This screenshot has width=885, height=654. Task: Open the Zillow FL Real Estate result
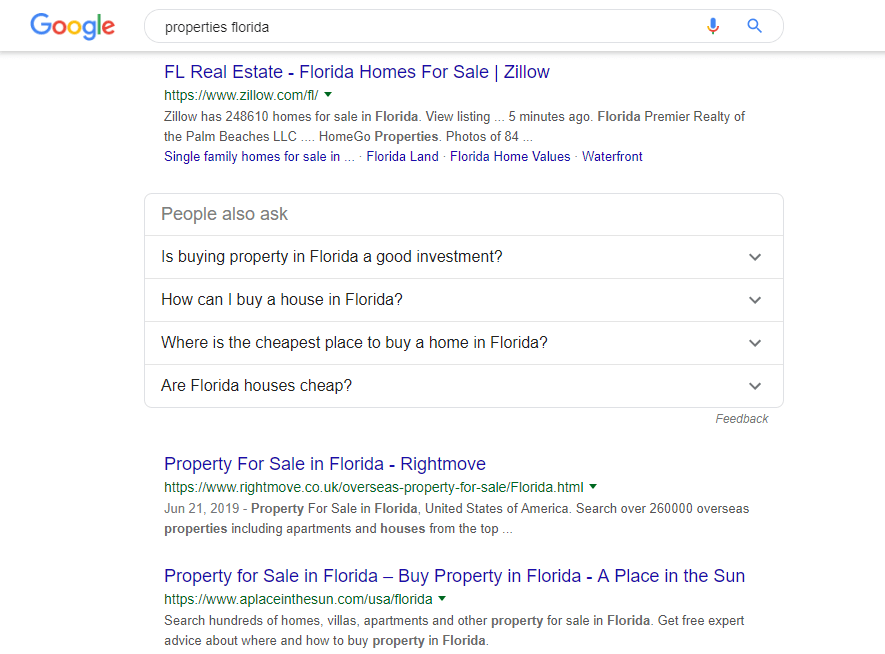point(356,72)
